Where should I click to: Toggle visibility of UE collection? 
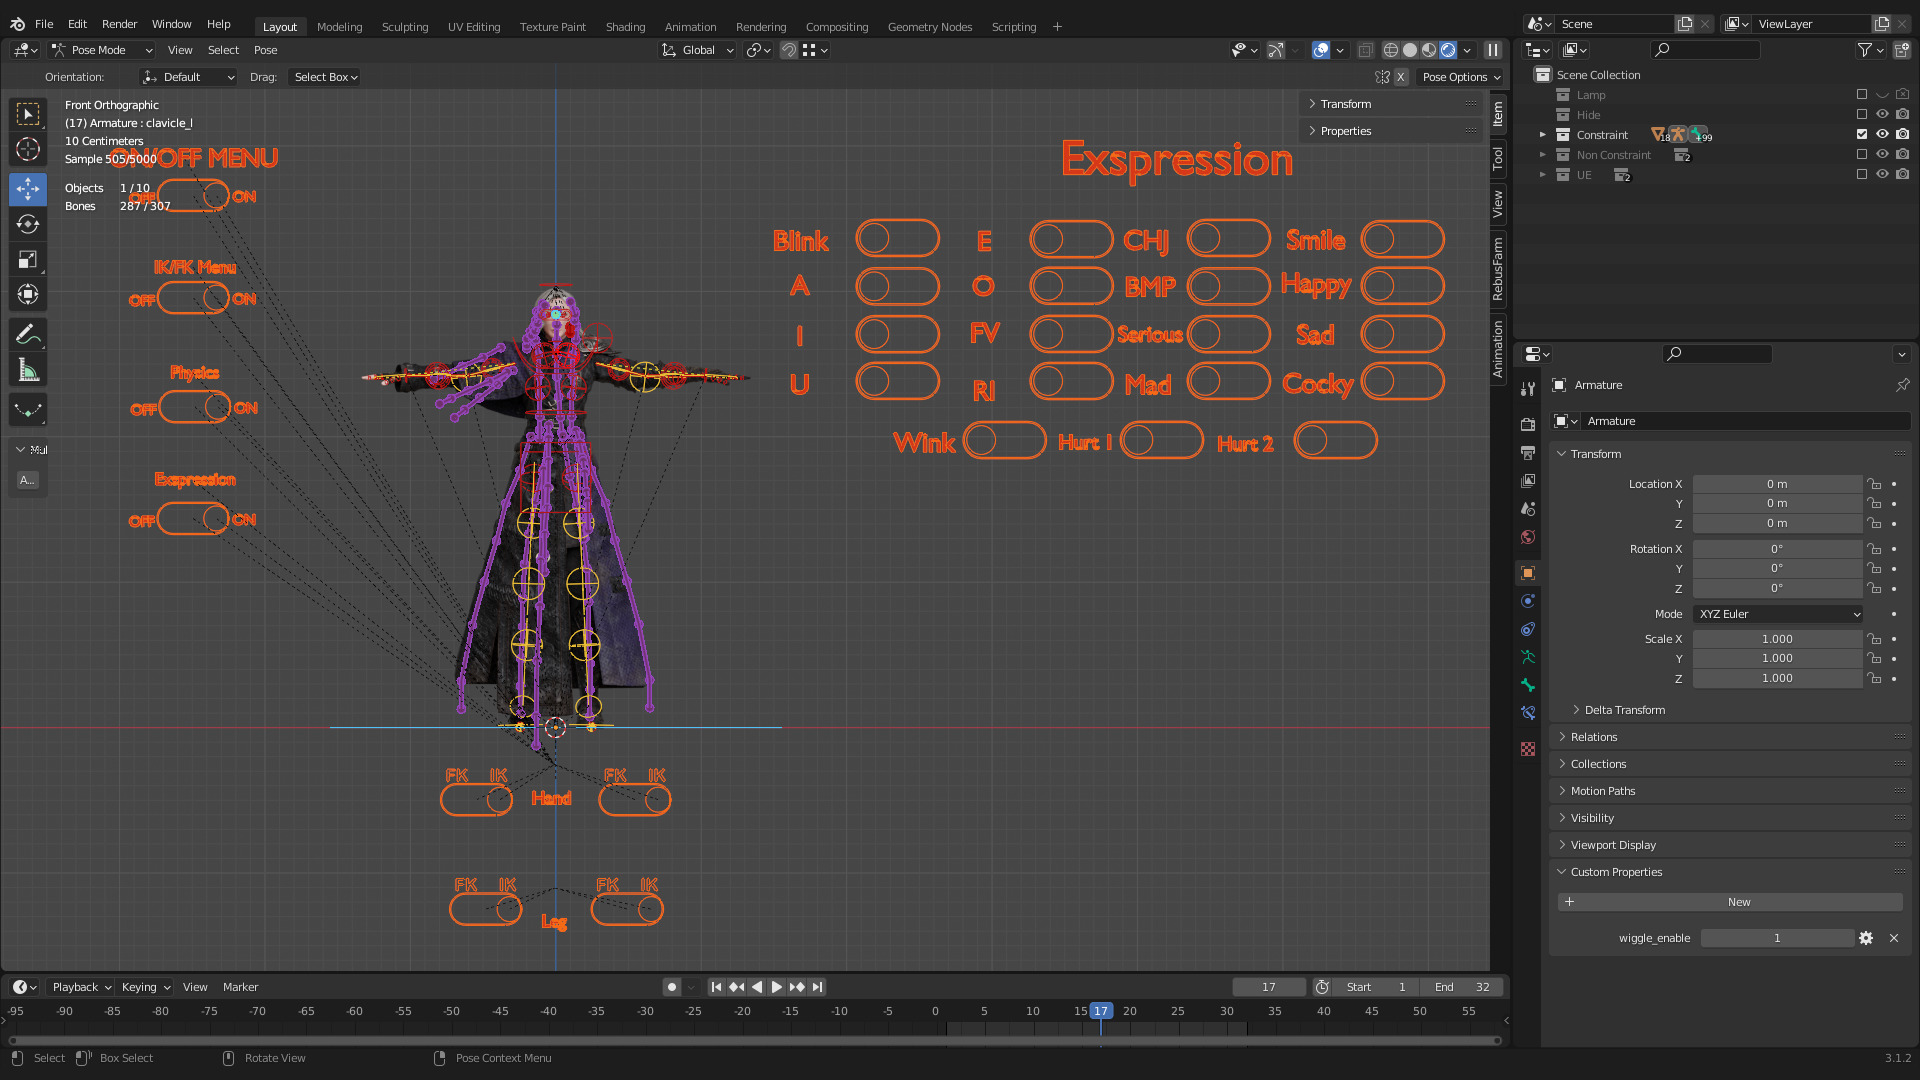pos(1882,174)
